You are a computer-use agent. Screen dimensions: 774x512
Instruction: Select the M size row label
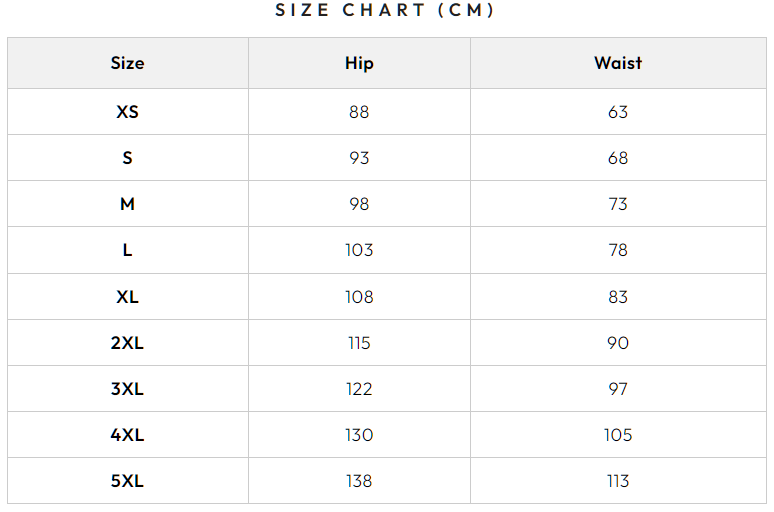pyautogui.click(x=127, y=204)
